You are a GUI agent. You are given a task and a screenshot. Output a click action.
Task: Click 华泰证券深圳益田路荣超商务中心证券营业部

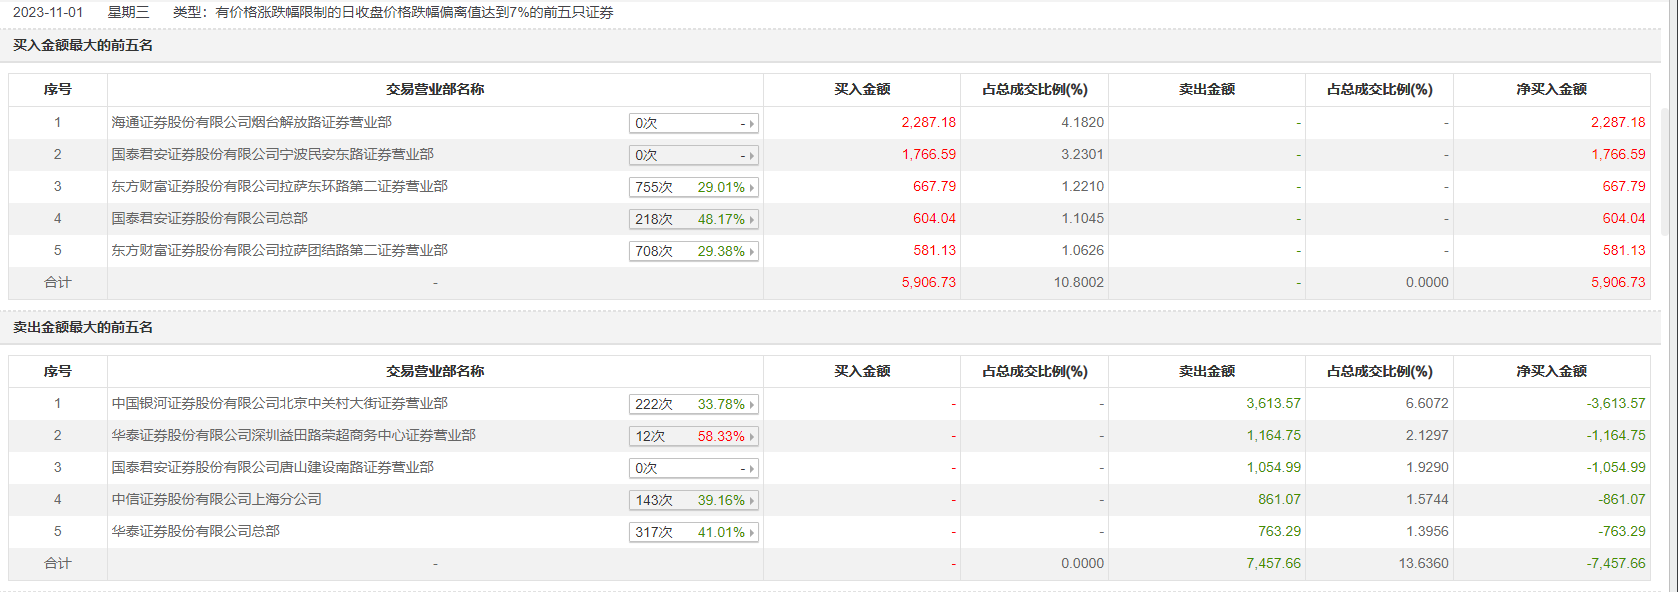coord(293,435)
